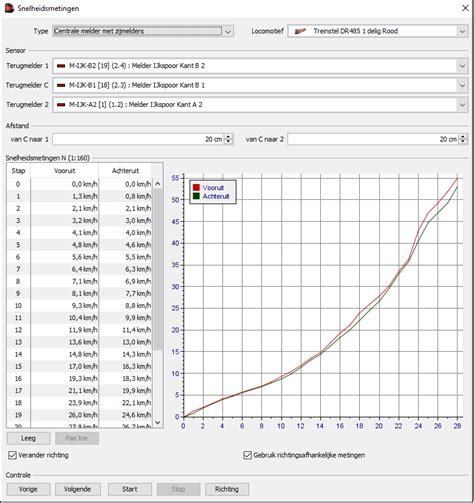
Task: Open the Type dropdown arrow
Action: [228, 31]
